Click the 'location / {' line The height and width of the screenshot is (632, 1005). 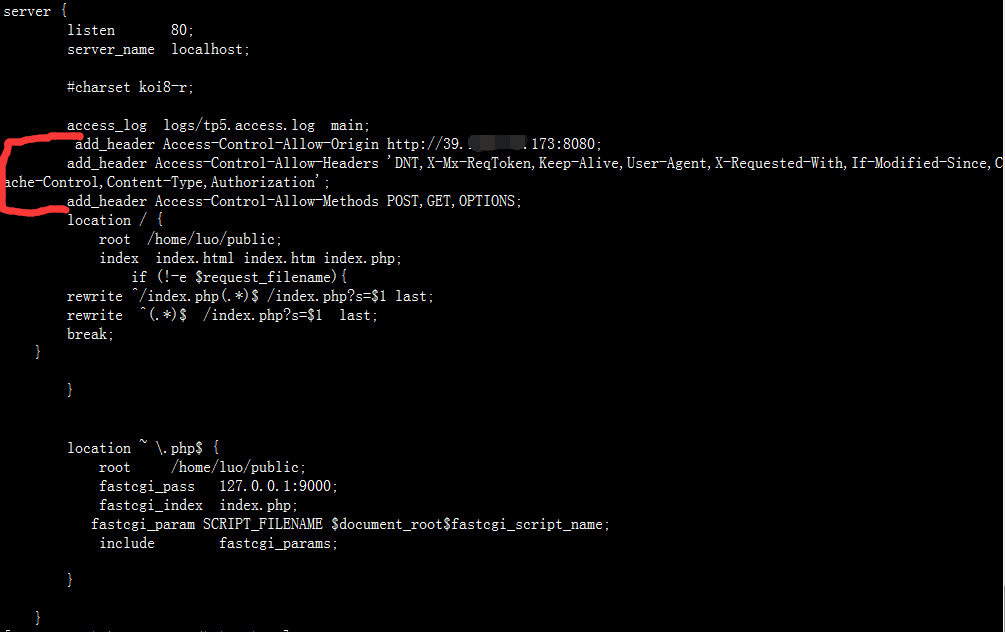tap(114, 220)
